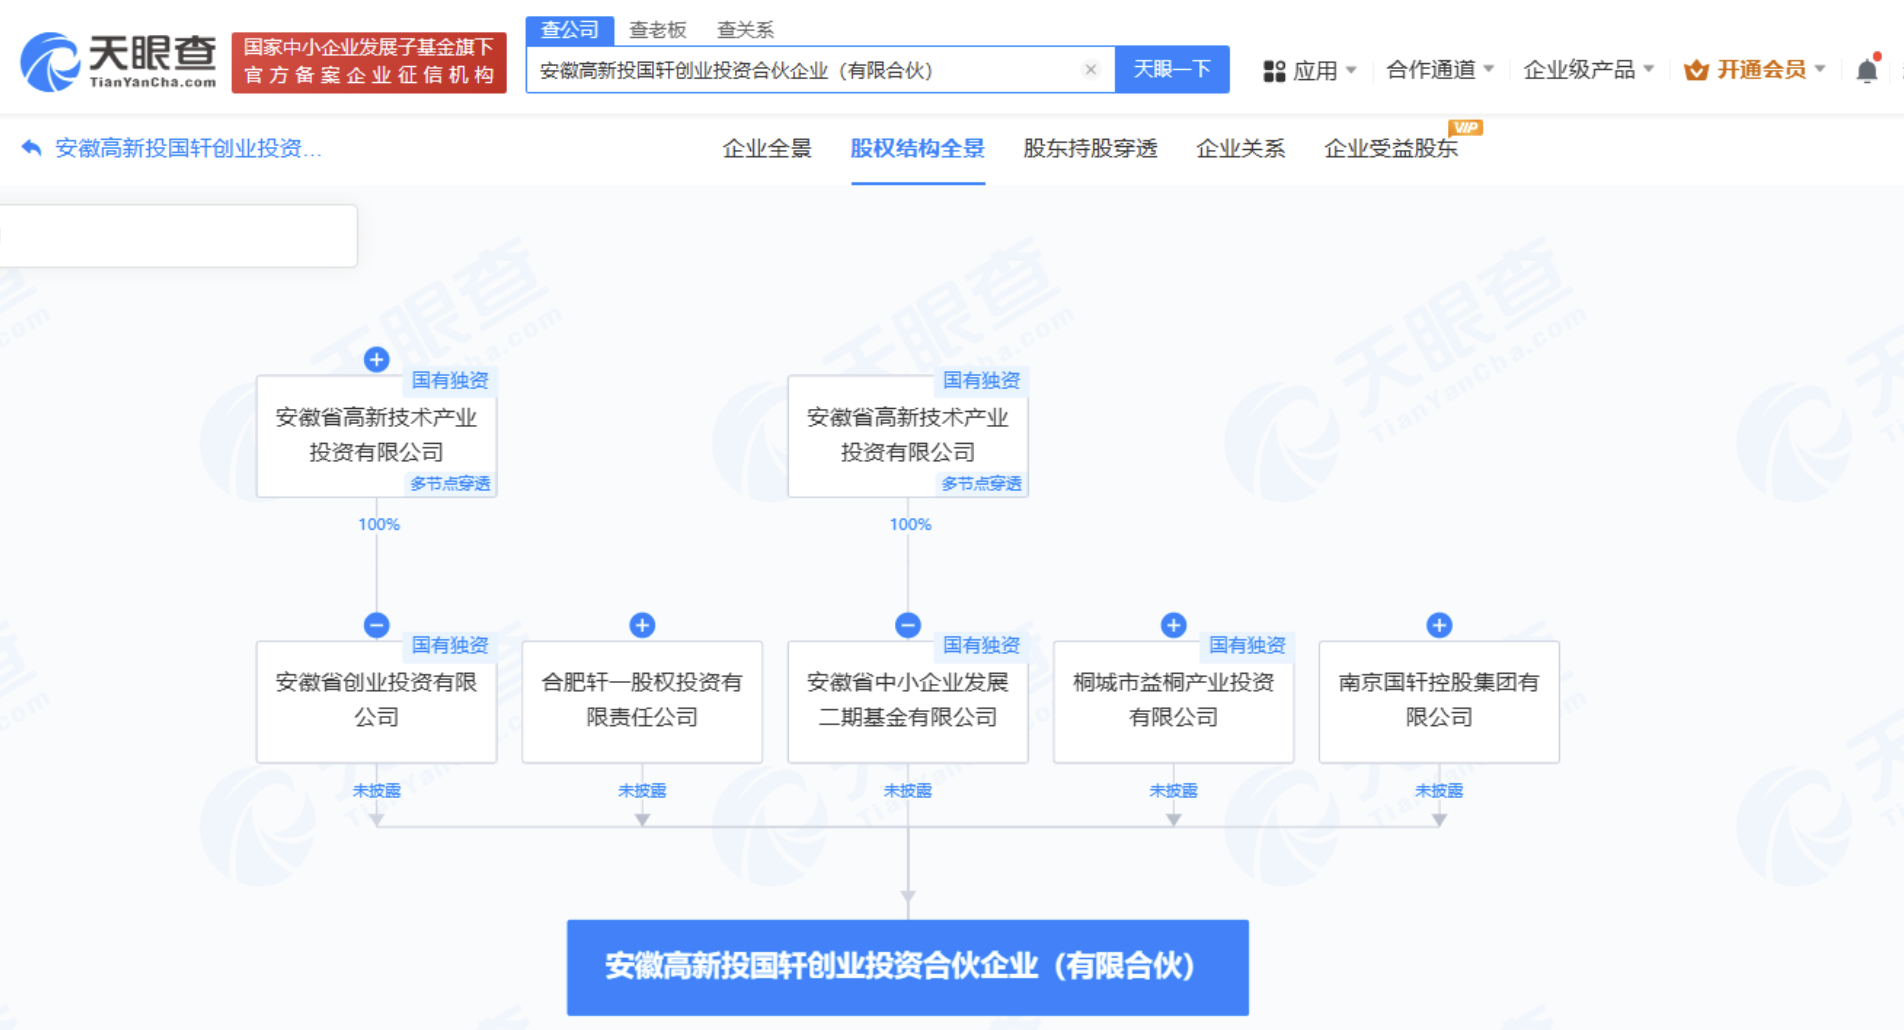Screen dimensions: 1904x1030
Task: Open the 合作通道 dropdown
Action: click(1439, 70)
